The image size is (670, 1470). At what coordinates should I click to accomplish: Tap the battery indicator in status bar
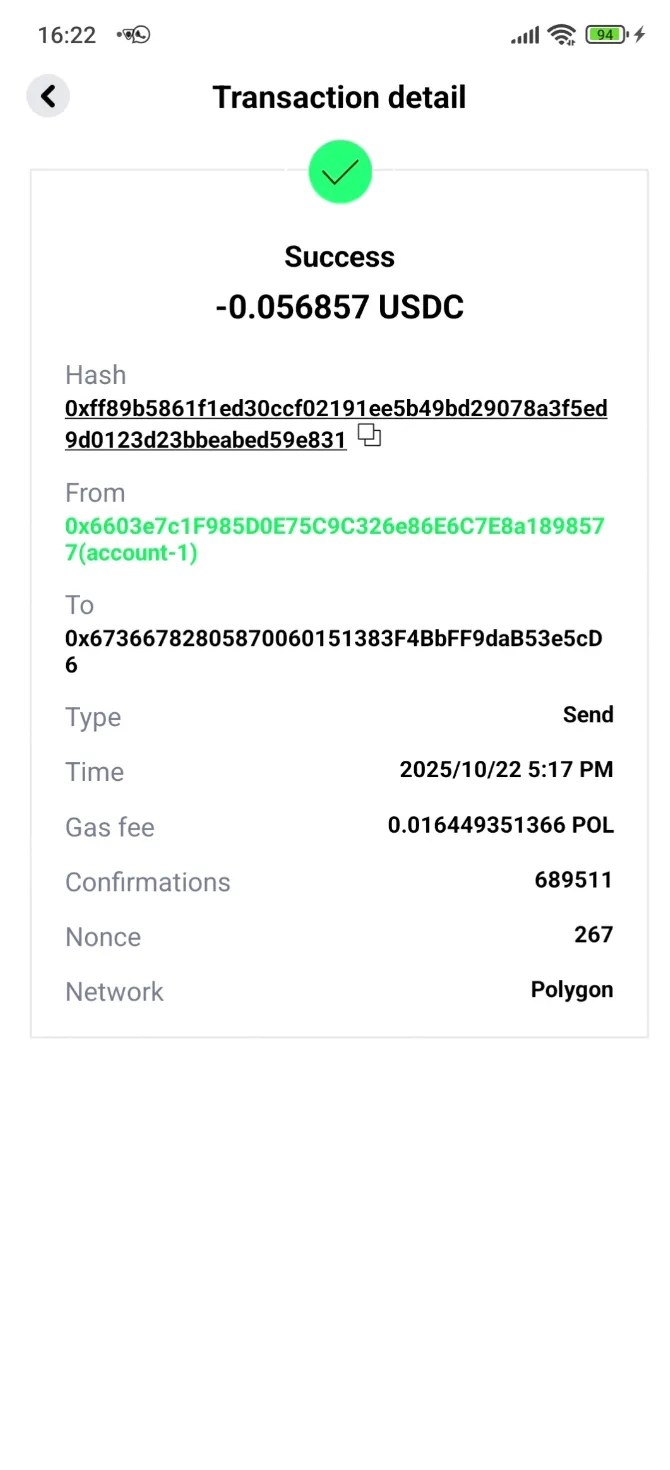coord(605,34)
